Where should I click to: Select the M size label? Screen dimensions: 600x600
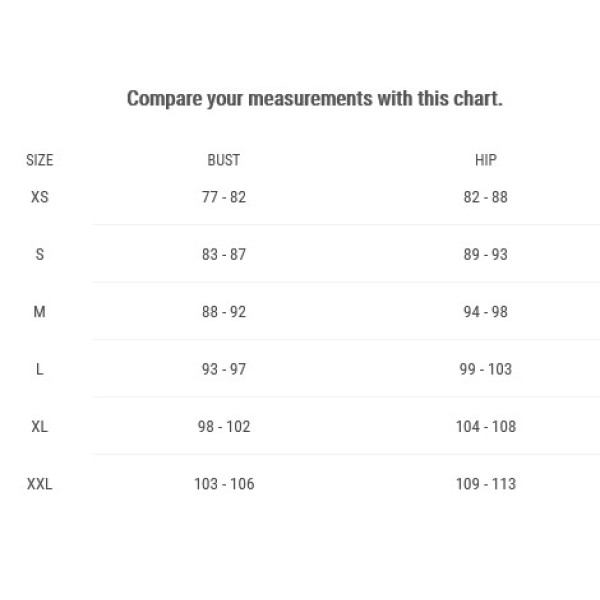pyautogui.click(x=39, y=312)
